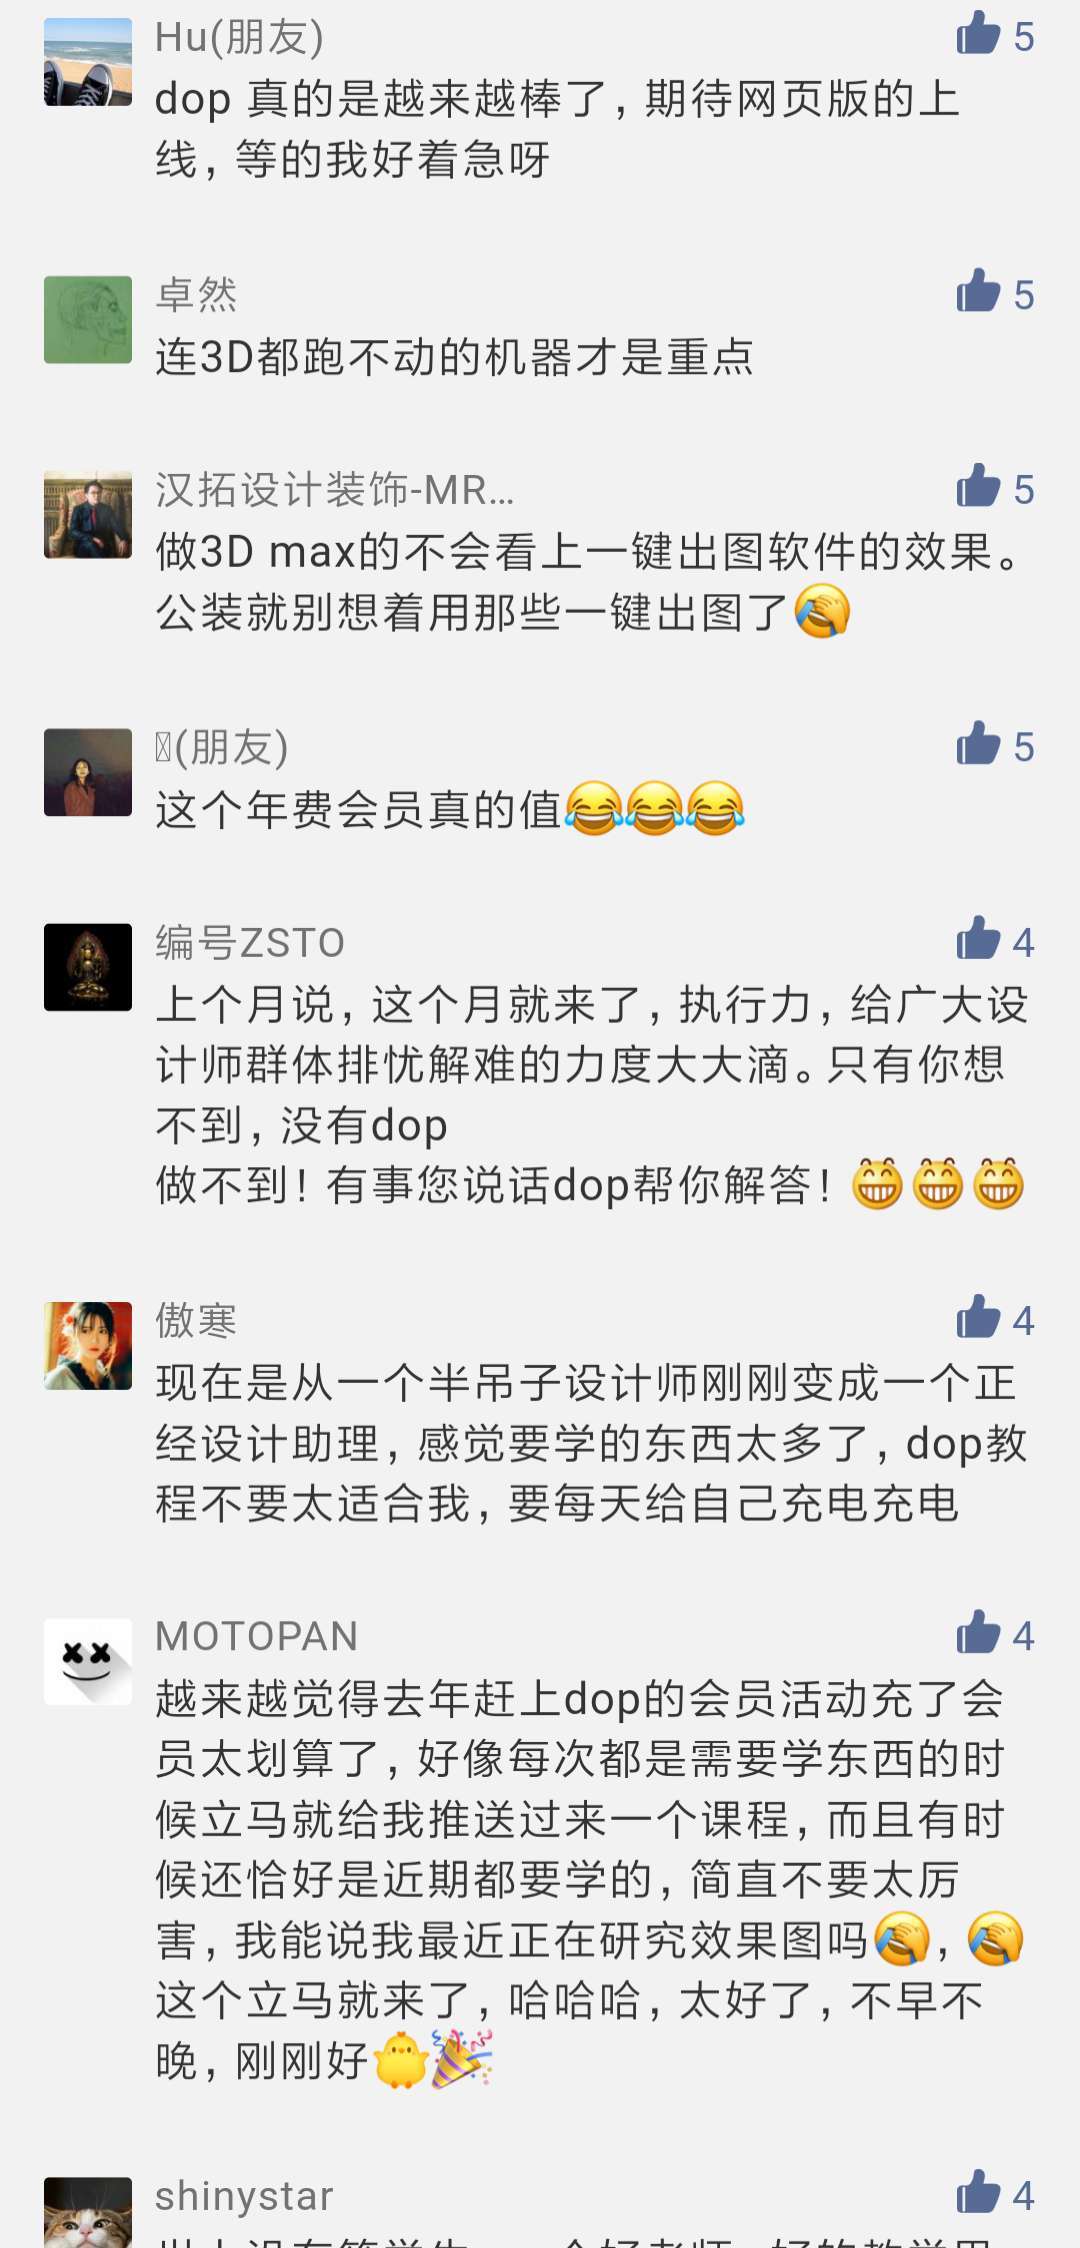Open Hu's beach avatar
Viewport: 1080px width, 2248px height.
point(88,62)
